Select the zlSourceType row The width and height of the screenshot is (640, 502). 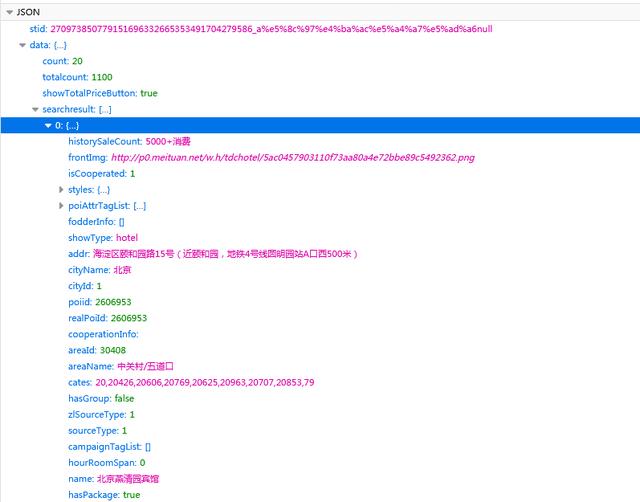(320, 415)
